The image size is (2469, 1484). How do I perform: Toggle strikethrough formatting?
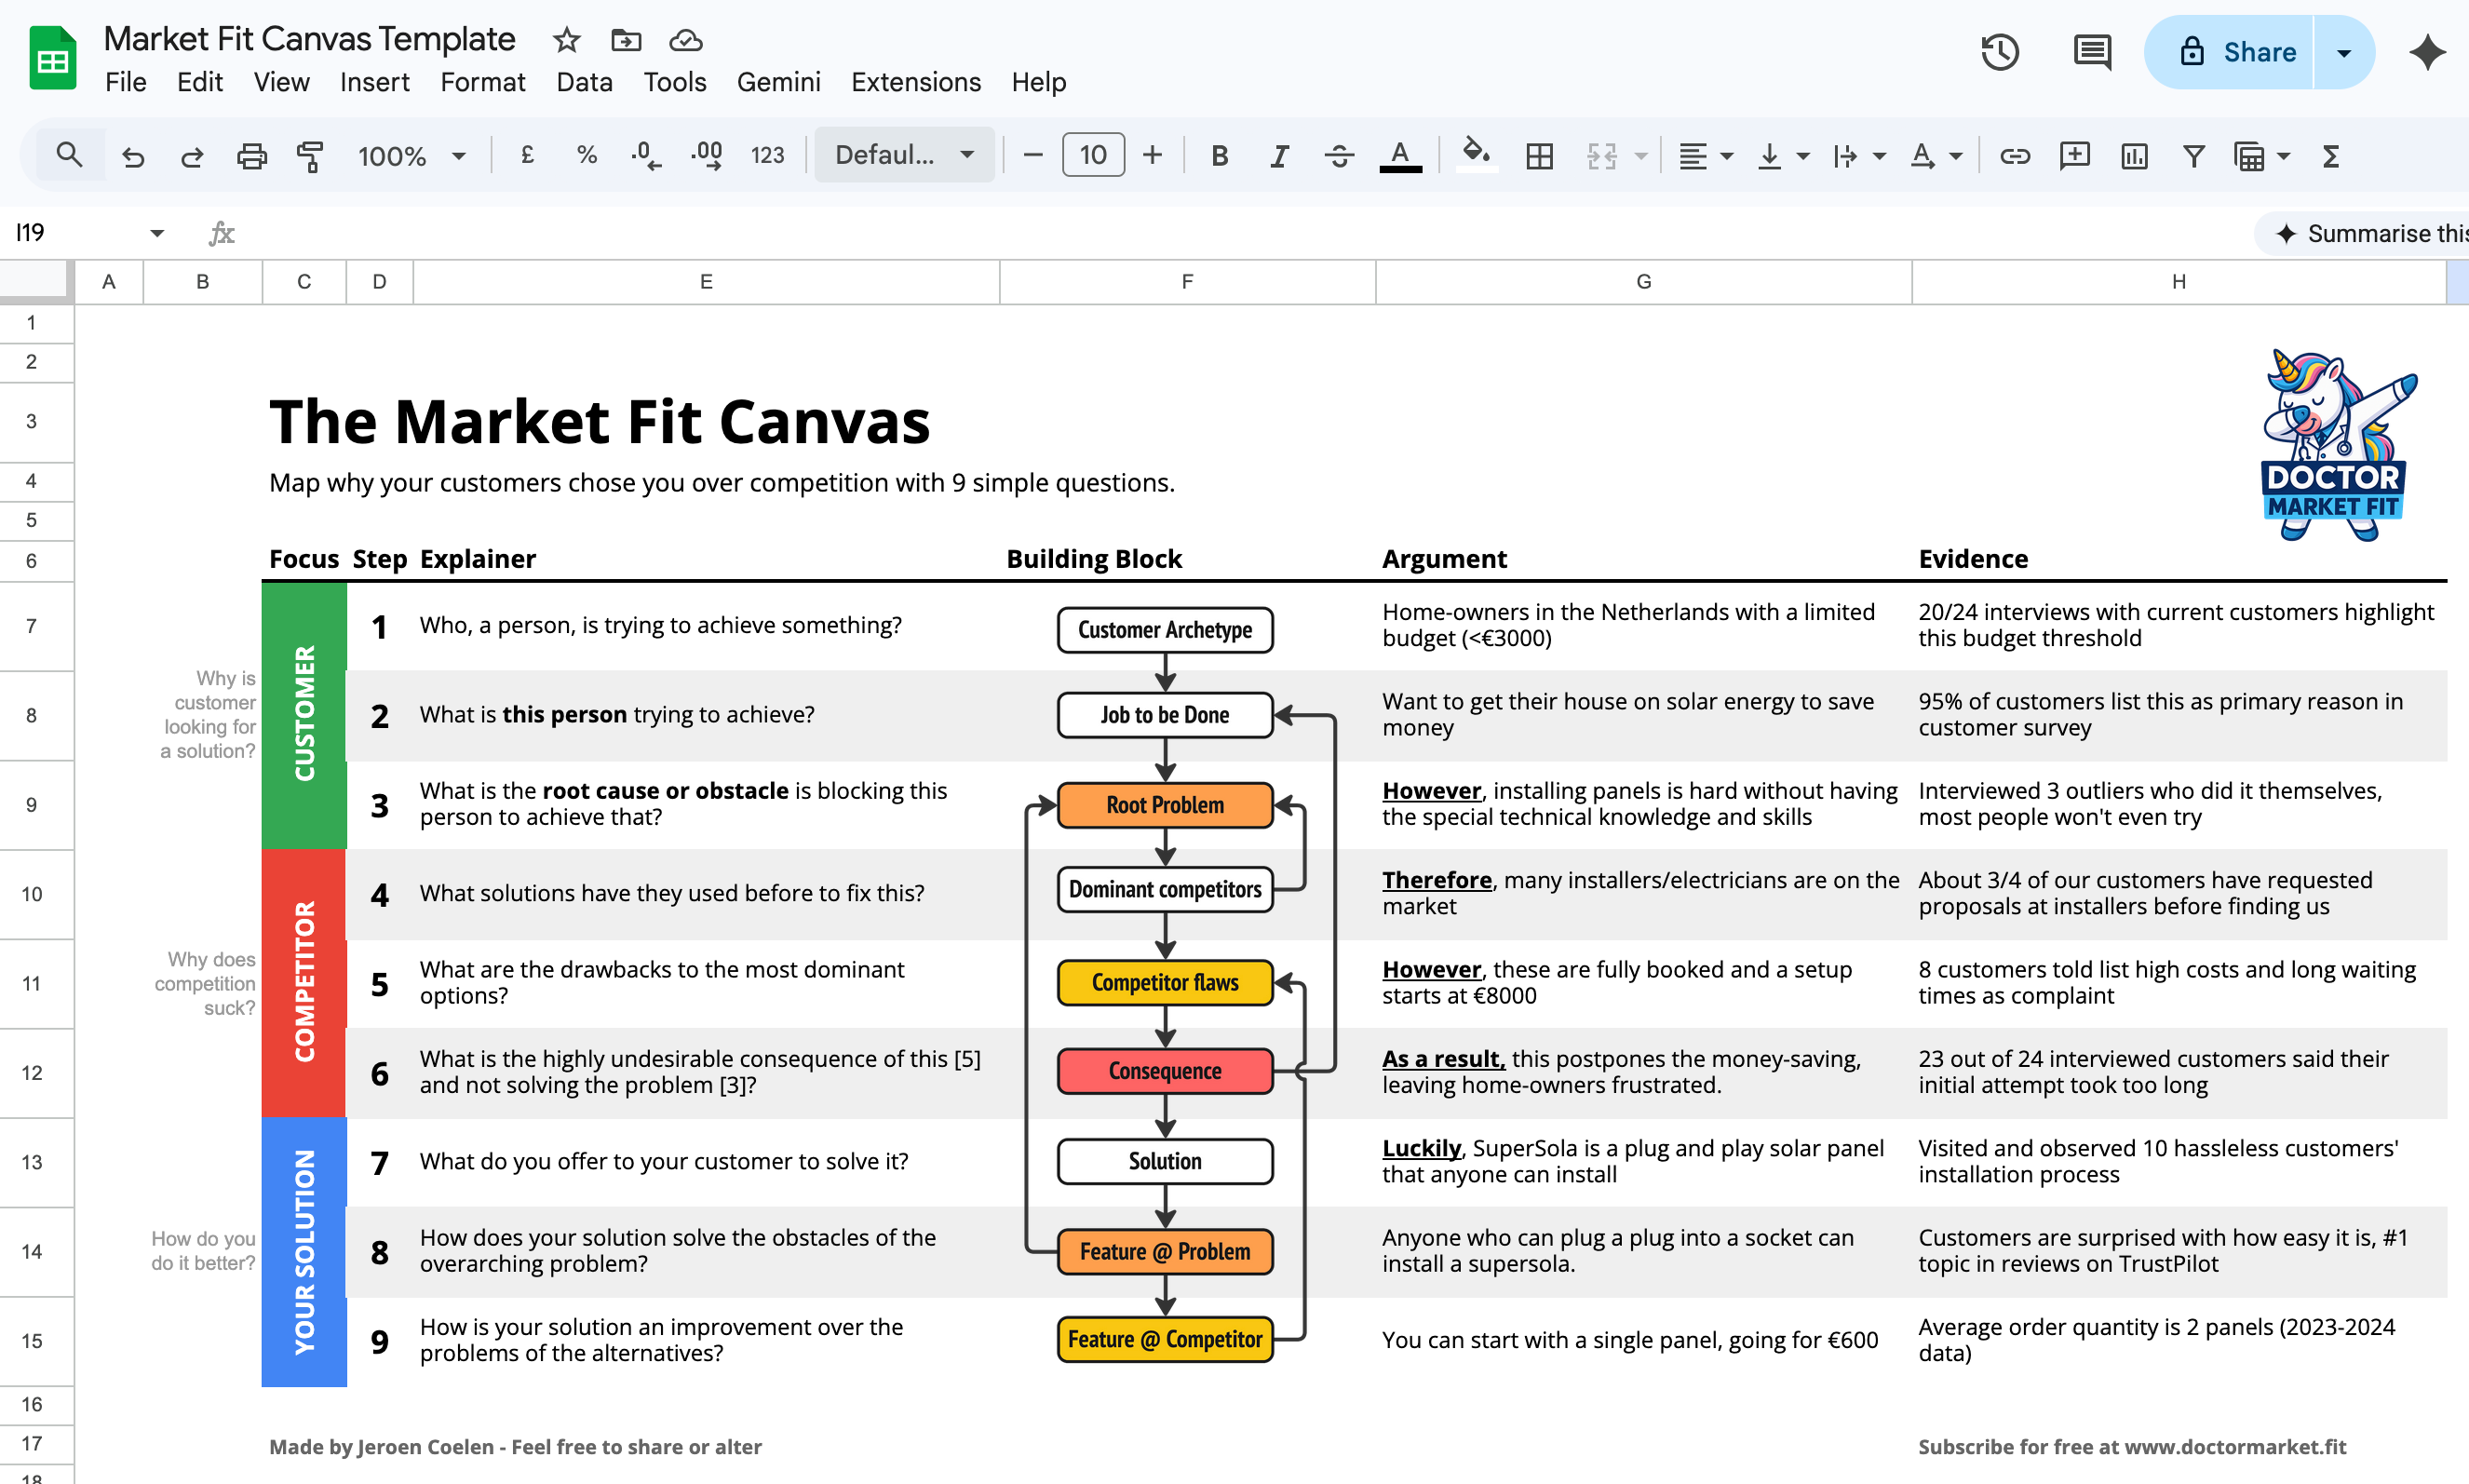(x=1339, y=156)
